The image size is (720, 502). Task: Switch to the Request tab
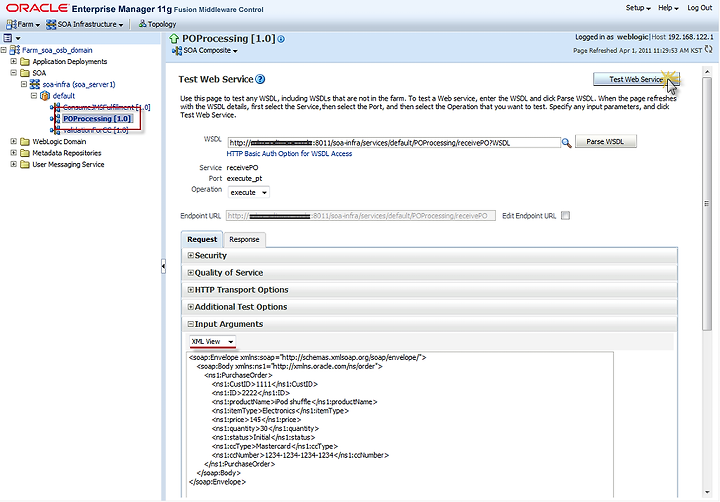(x=202, y=239)
